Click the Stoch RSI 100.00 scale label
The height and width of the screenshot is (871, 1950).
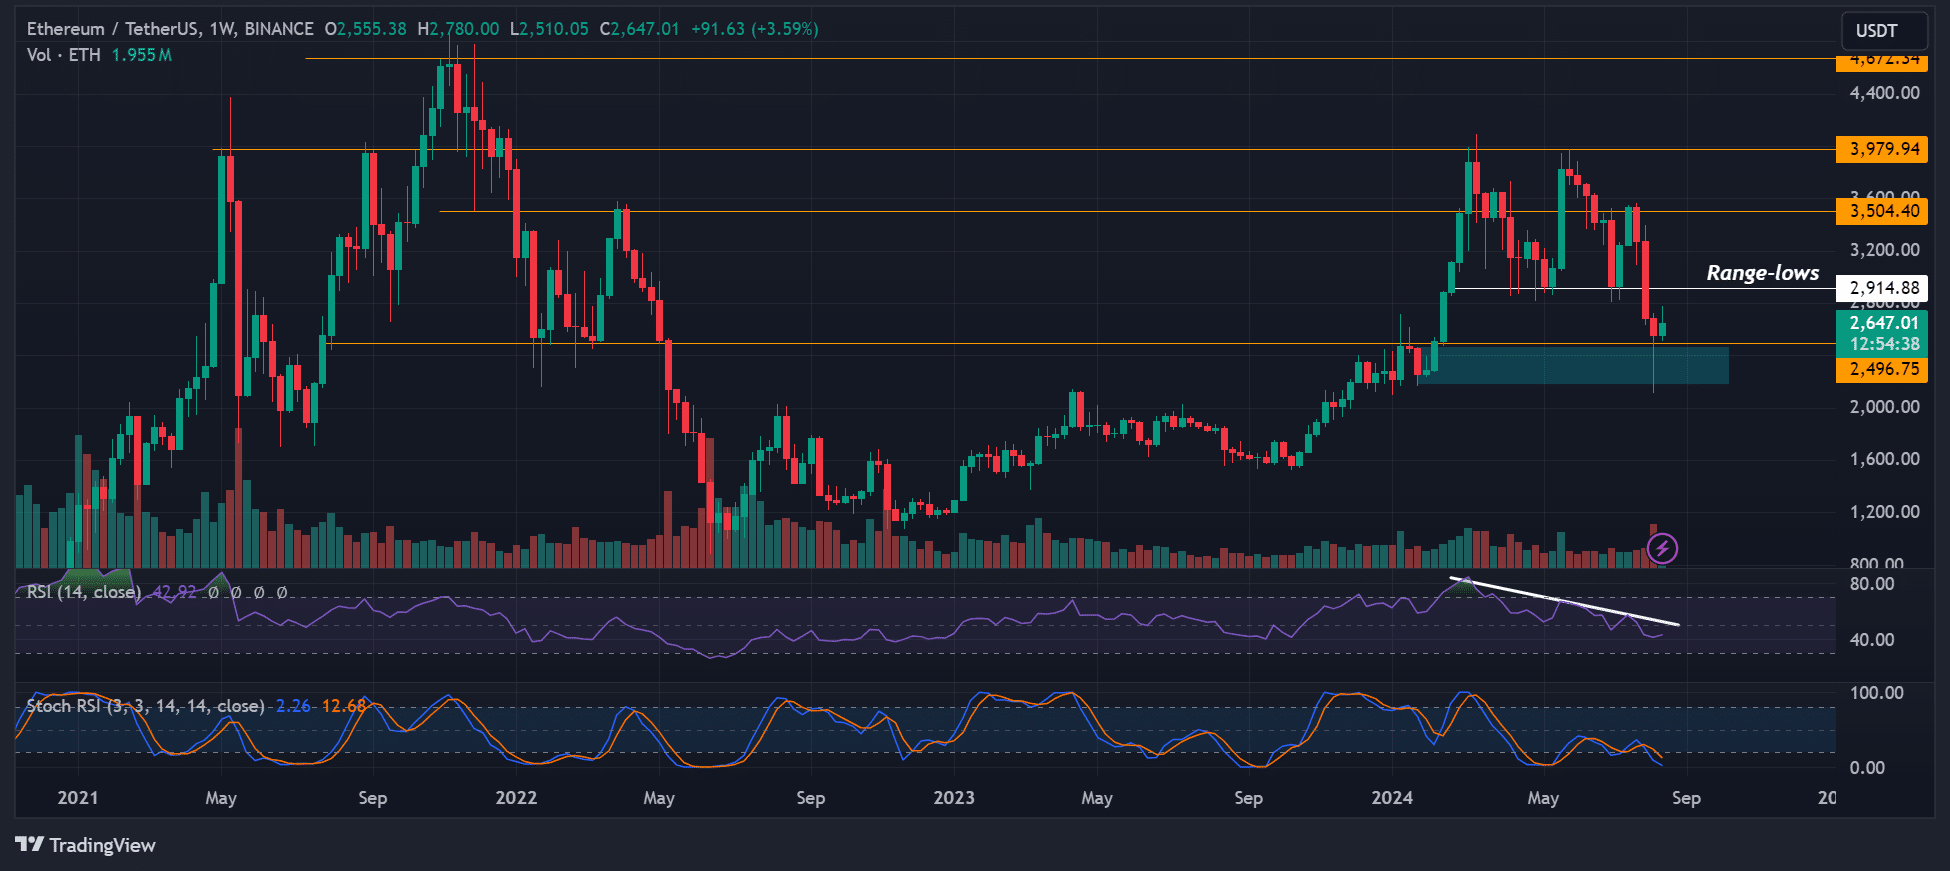point(1876,693)
